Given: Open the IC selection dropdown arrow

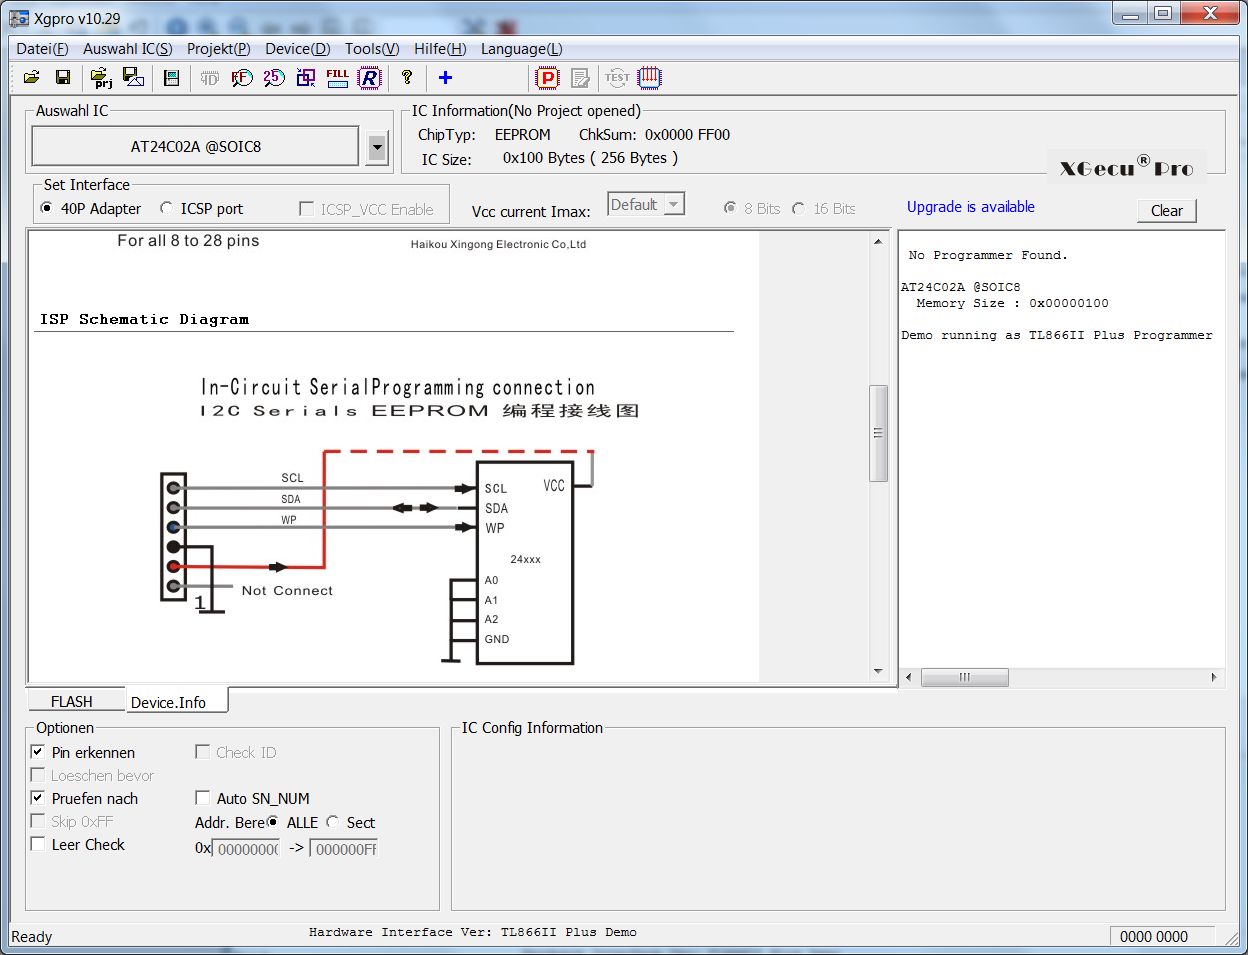Looking at the screenshot, I should coord(377,147).
